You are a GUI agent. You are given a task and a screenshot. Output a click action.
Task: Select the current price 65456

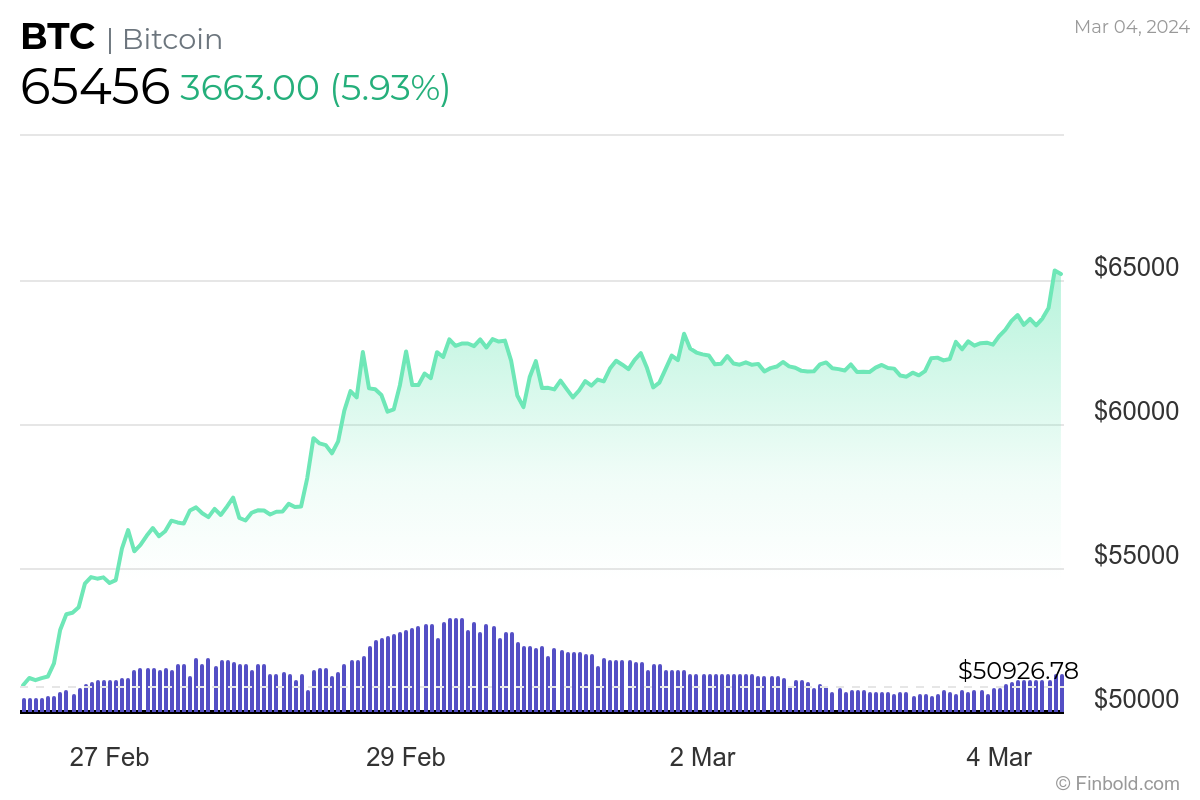coord(95,88)
